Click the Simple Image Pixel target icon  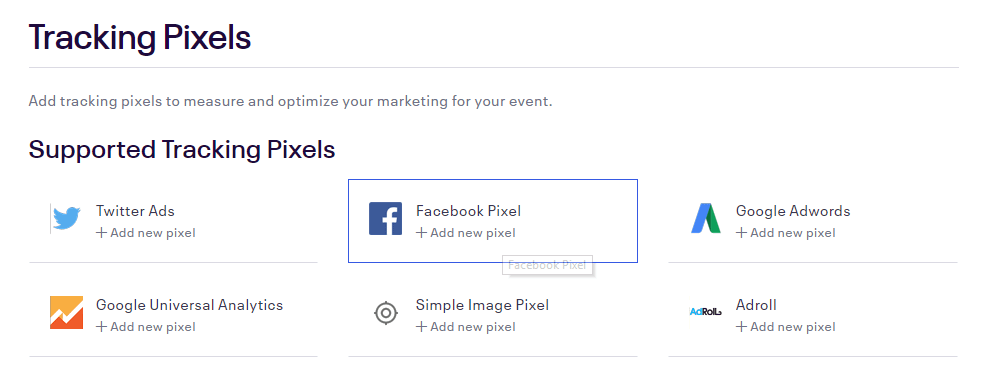(x=385, y=313)
